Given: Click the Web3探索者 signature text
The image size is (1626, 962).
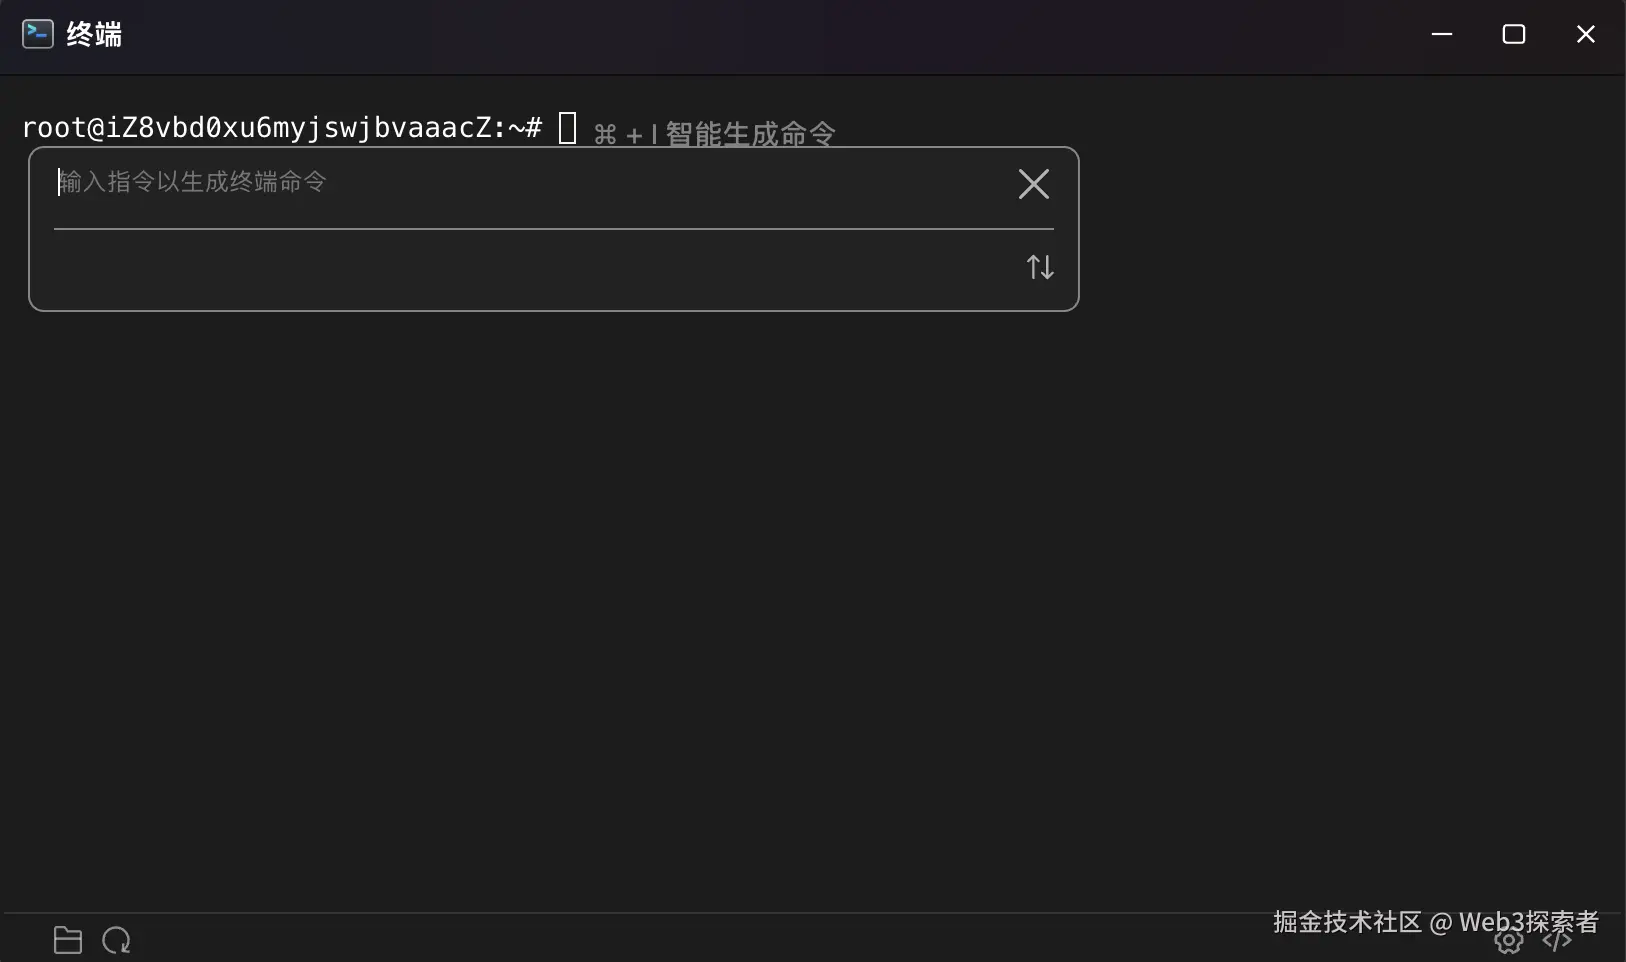Looking at the screenshot, I should pos(1528,923).
